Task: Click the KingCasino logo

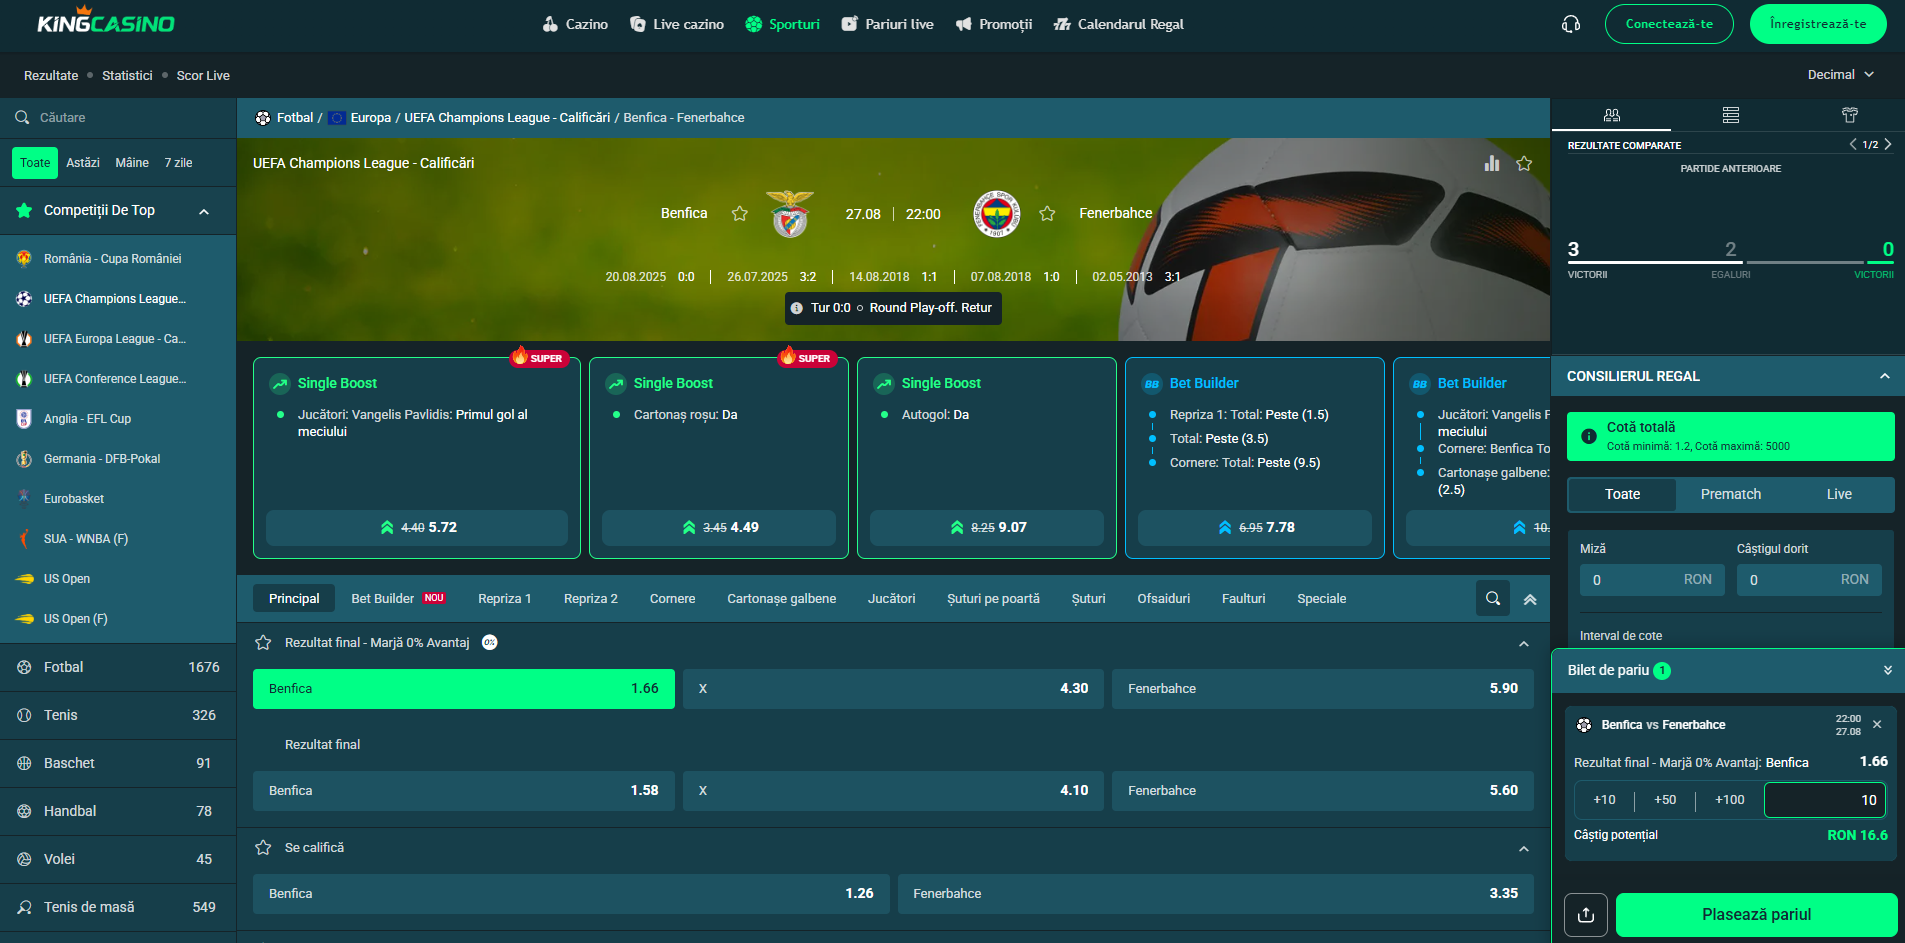Action: 106,21
